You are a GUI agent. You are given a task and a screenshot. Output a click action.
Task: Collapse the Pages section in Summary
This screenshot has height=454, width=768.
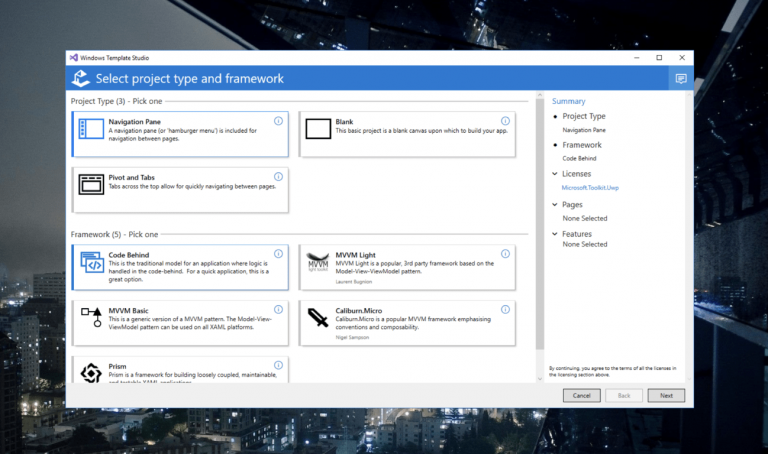(x=554, y=205)
